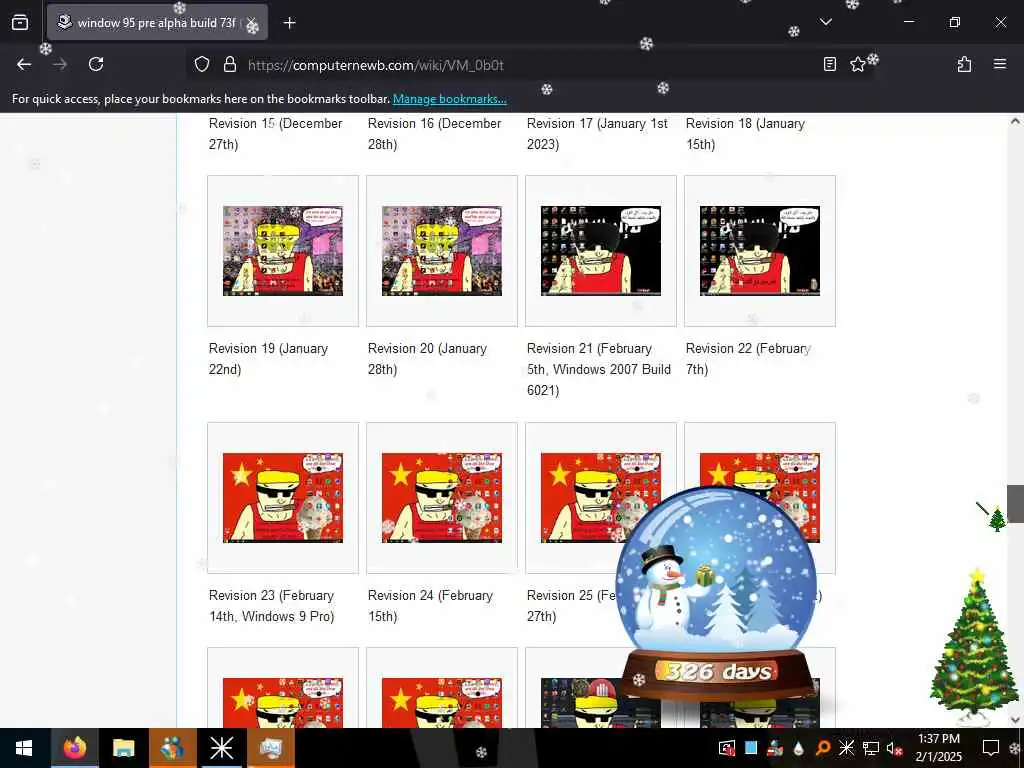Bookmark this page with the star
This screenshot has width=1024, height=768.
tap(857, 64)
